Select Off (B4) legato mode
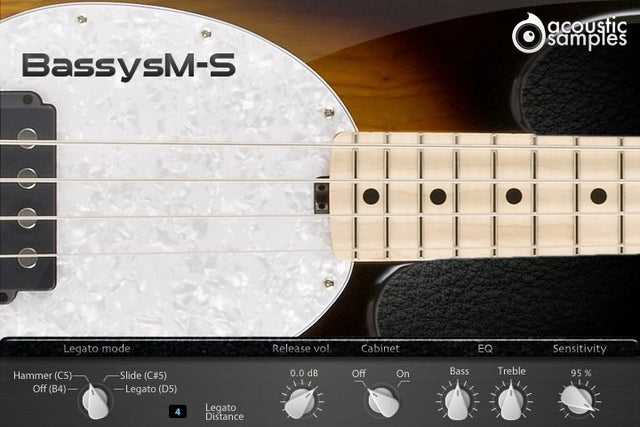Screen dimensions: 640x427 pos(48,388)
